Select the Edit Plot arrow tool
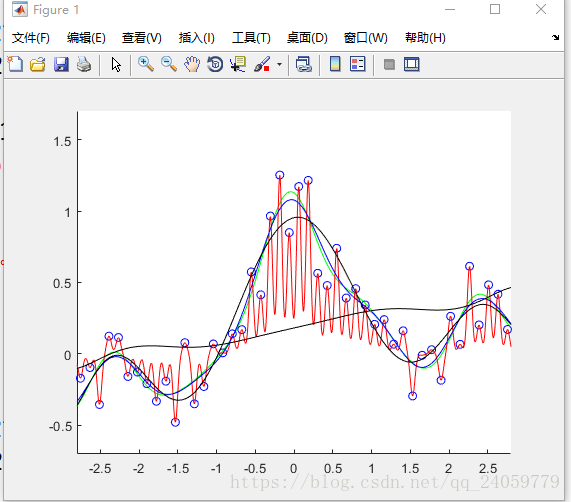The height and width of the screenshot is (502, 571). tap(116, 65)
